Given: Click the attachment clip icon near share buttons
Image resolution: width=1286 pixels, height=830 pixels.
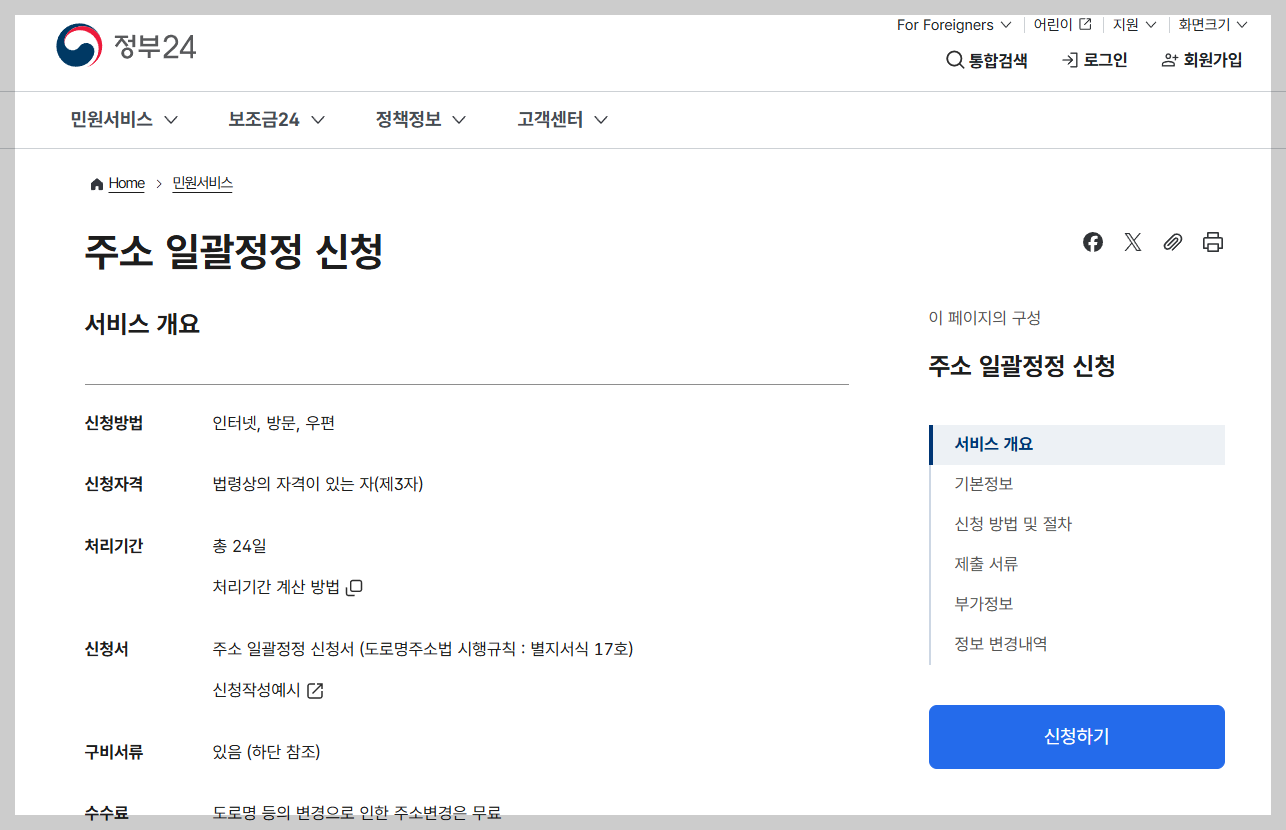Looking at the screenshot, I should coord(1172,242).
